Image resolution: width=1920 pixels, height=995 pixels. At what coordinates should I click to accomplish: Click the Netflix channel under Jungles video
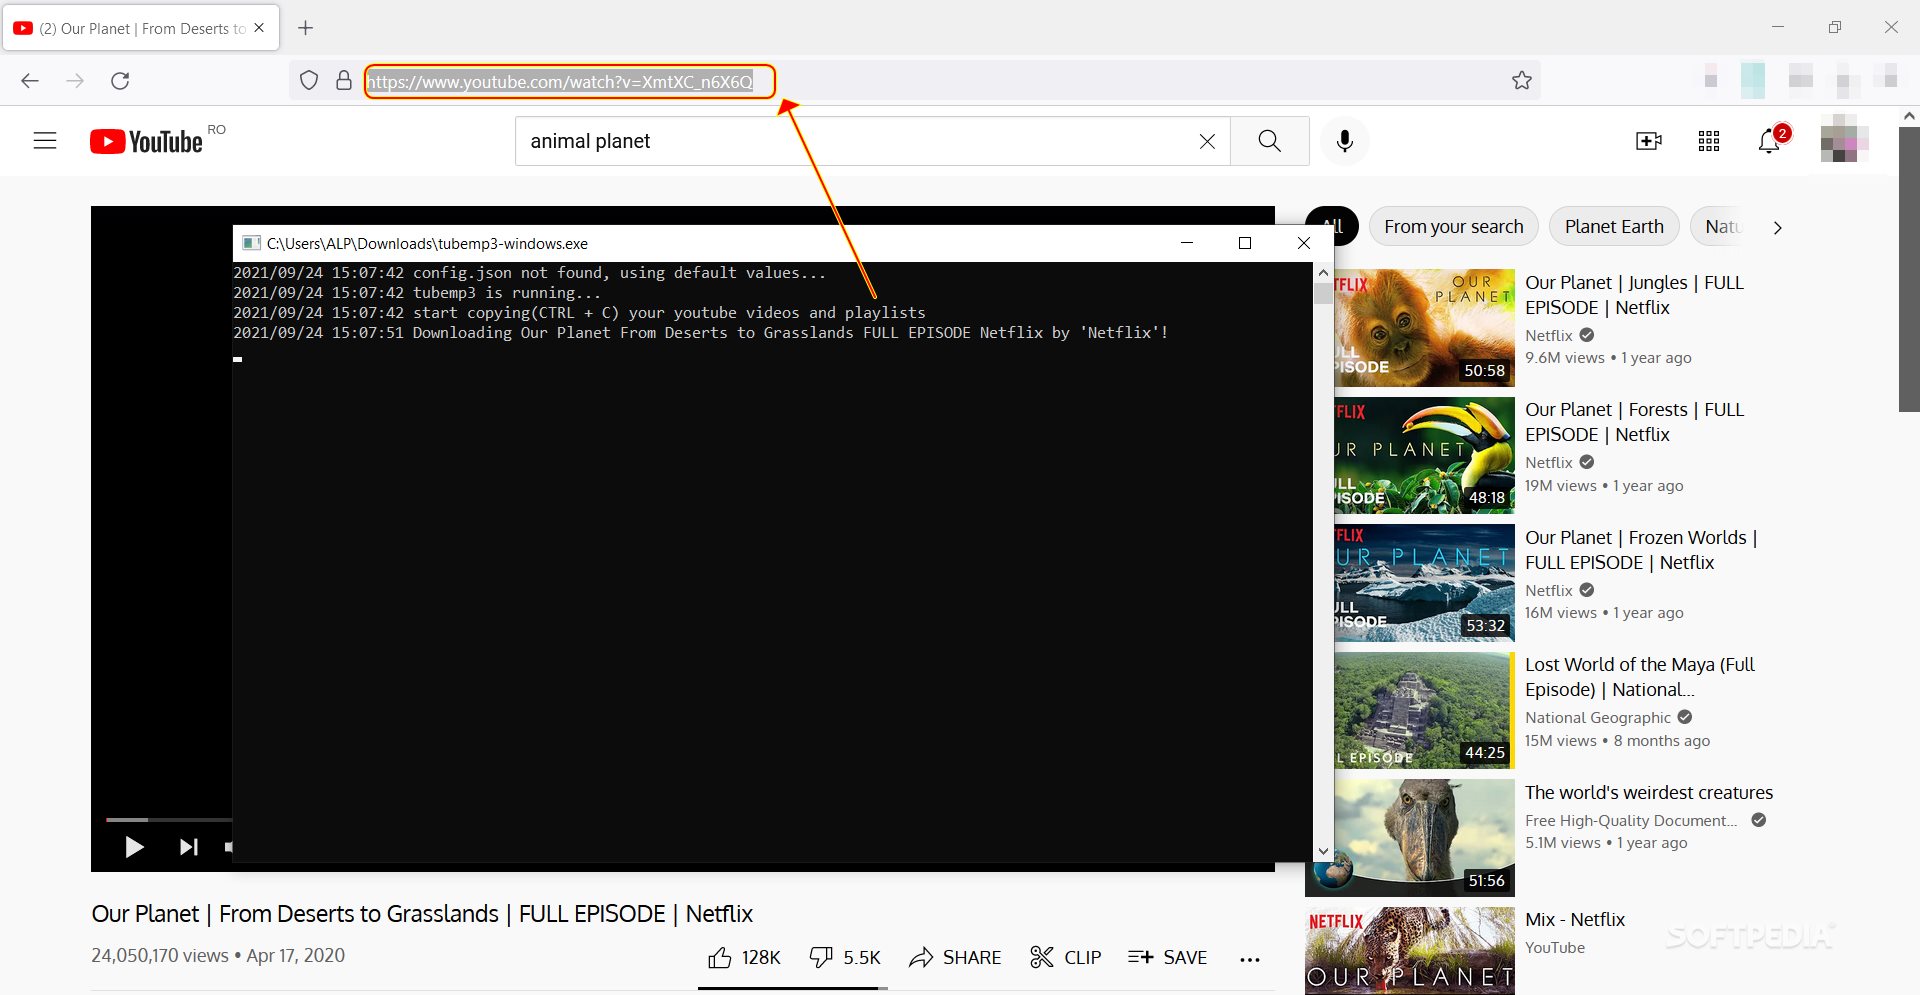[x=1549, y=335]
